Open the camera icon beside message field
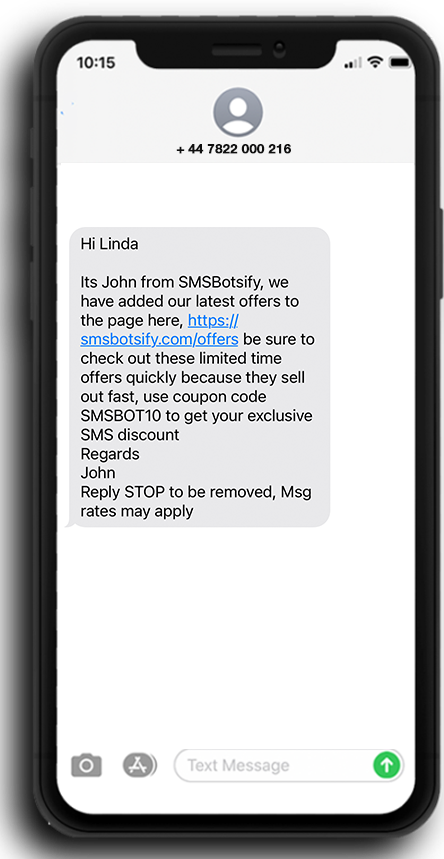The width and height of the screenshot is (444, 859). pyautogui.click(x=87, y=765)
